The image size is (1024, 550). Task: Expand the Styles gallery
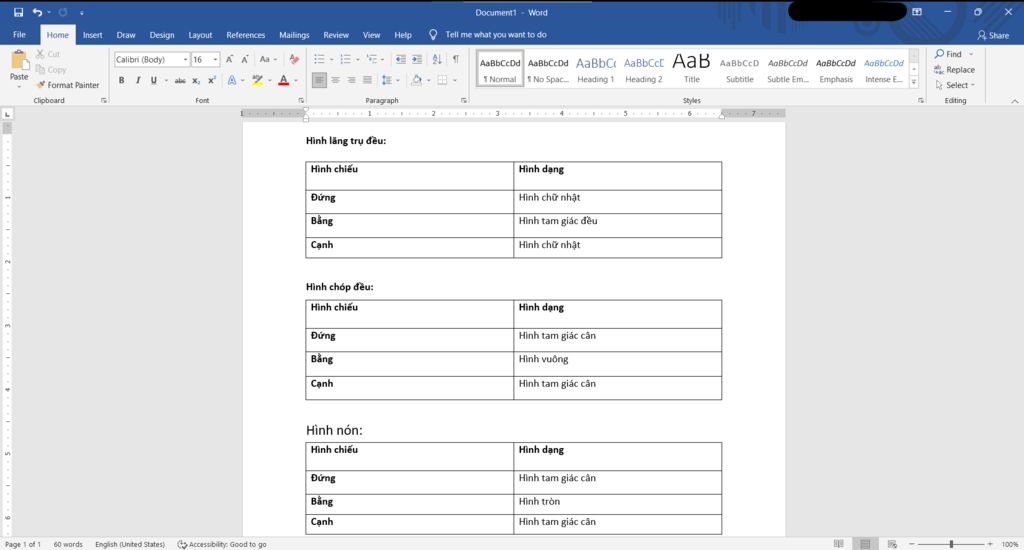(914, 82)
